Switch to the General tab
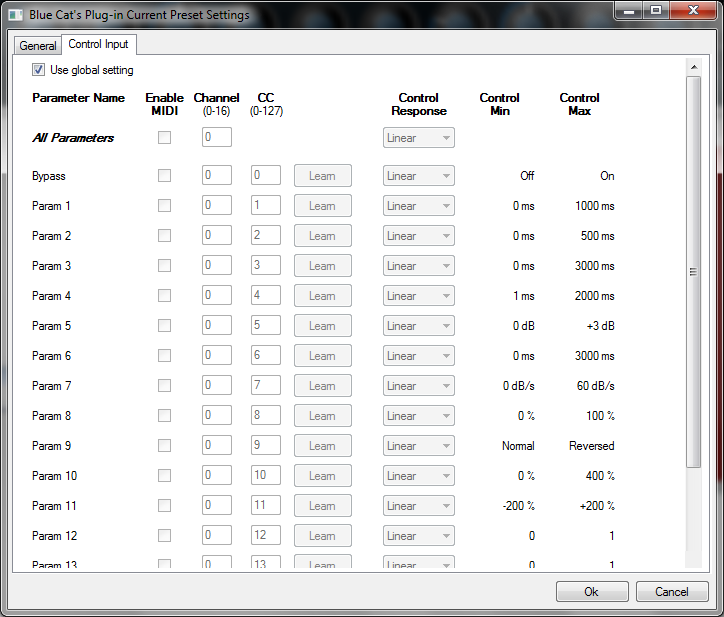Viewport: 724px width, 617px height. 37,45
